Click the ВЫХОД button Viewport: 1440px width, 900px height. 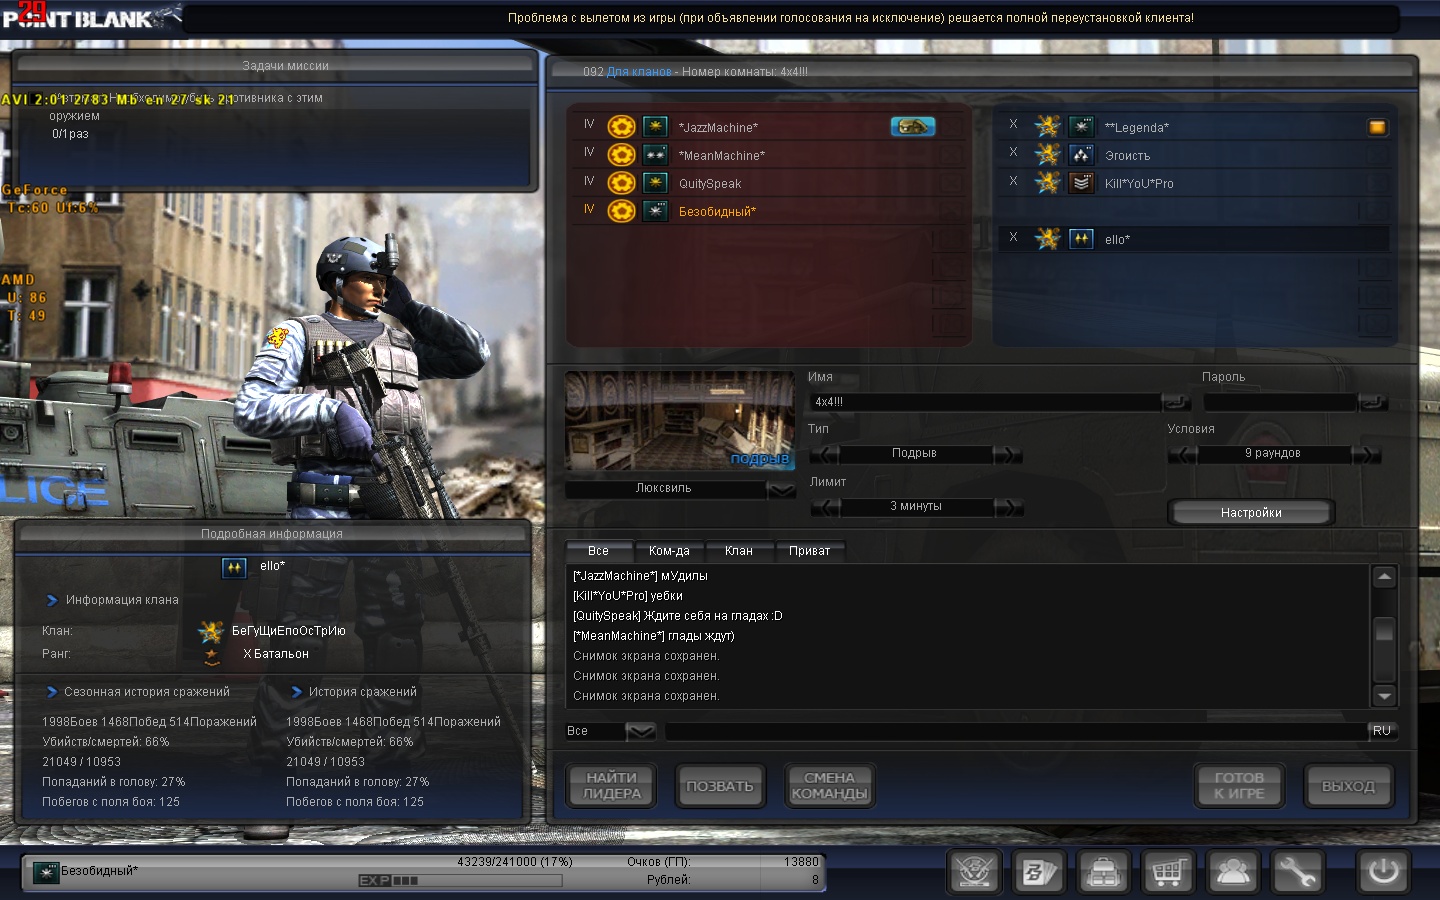click(1348, 786)
